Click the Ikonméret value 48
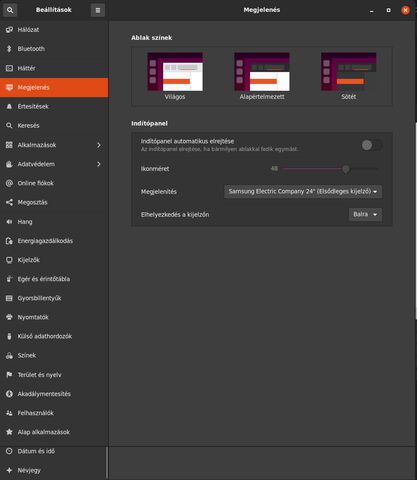Viewport: 417px width, 480px height. [x=274, y=169]
